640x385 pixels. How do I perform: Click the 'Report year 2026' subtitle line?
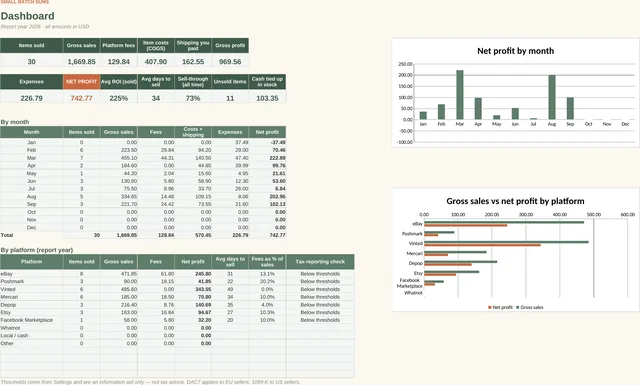coord(44,27)
